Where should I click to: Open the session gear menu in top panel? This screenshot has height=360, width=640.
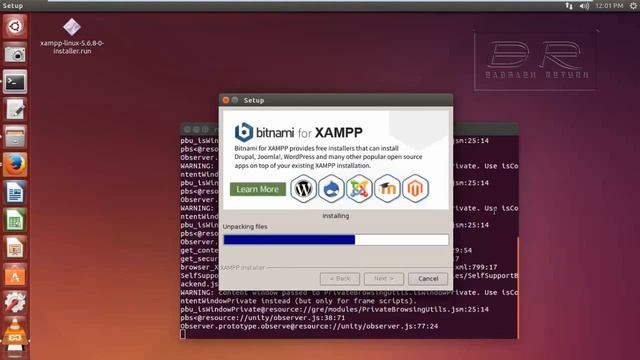pos(633,6)
